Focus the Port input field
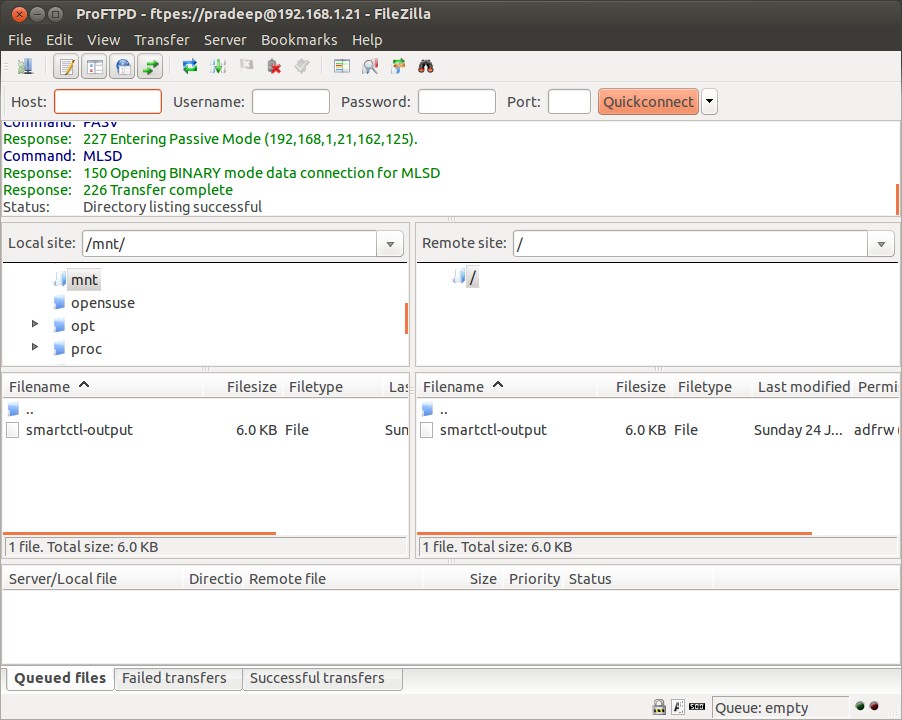The width and height of the screenshot is (902, 720). pyautogui.click(x=569, y=102)
